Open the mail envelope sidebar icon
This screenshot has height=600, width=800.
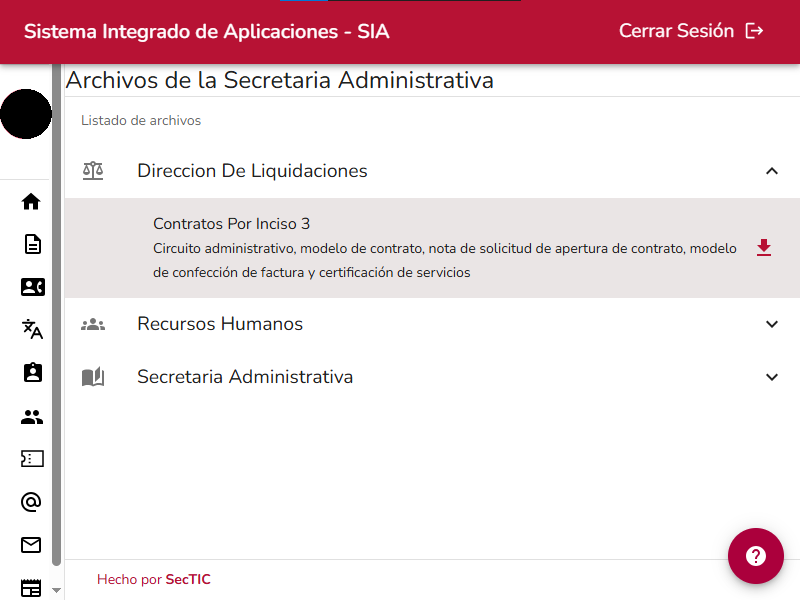(x=31, y=545)
